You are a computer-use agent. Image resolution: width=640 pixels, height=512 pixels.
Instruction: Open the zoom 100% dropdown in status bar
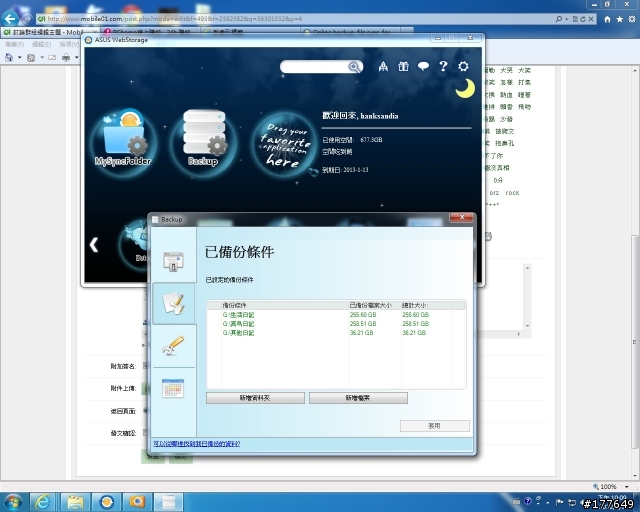click(627, 487)
